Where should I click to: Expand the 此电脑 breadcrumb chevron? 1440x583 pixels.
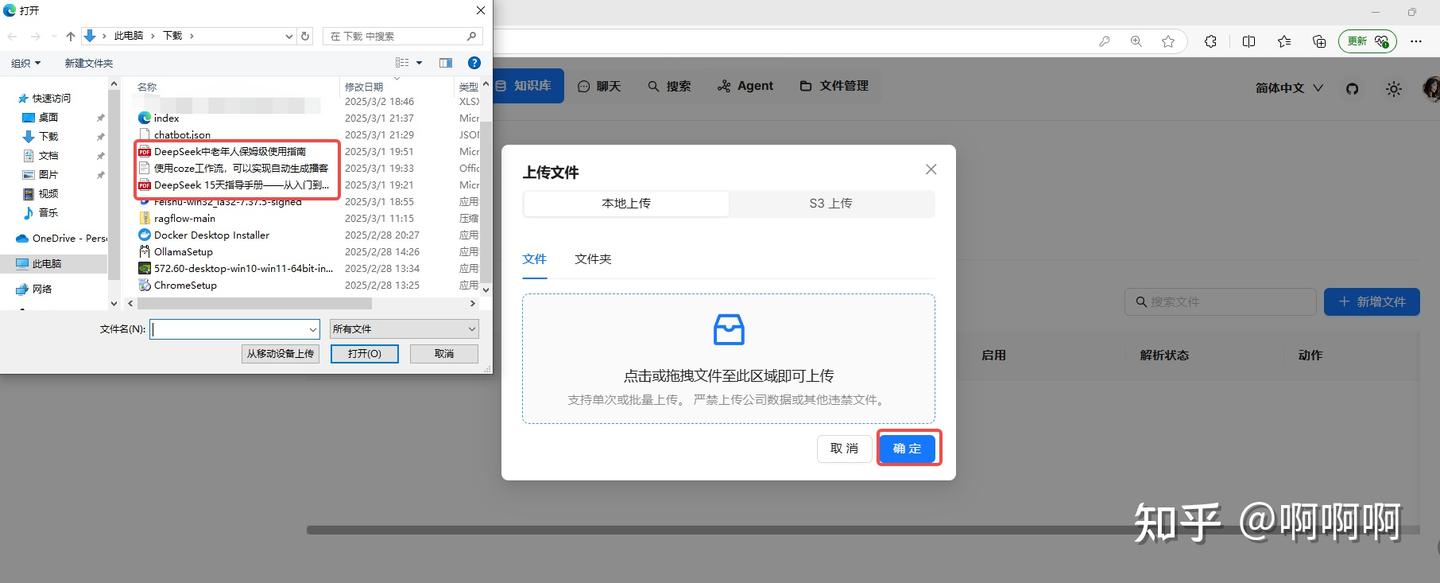coord(153,36)
